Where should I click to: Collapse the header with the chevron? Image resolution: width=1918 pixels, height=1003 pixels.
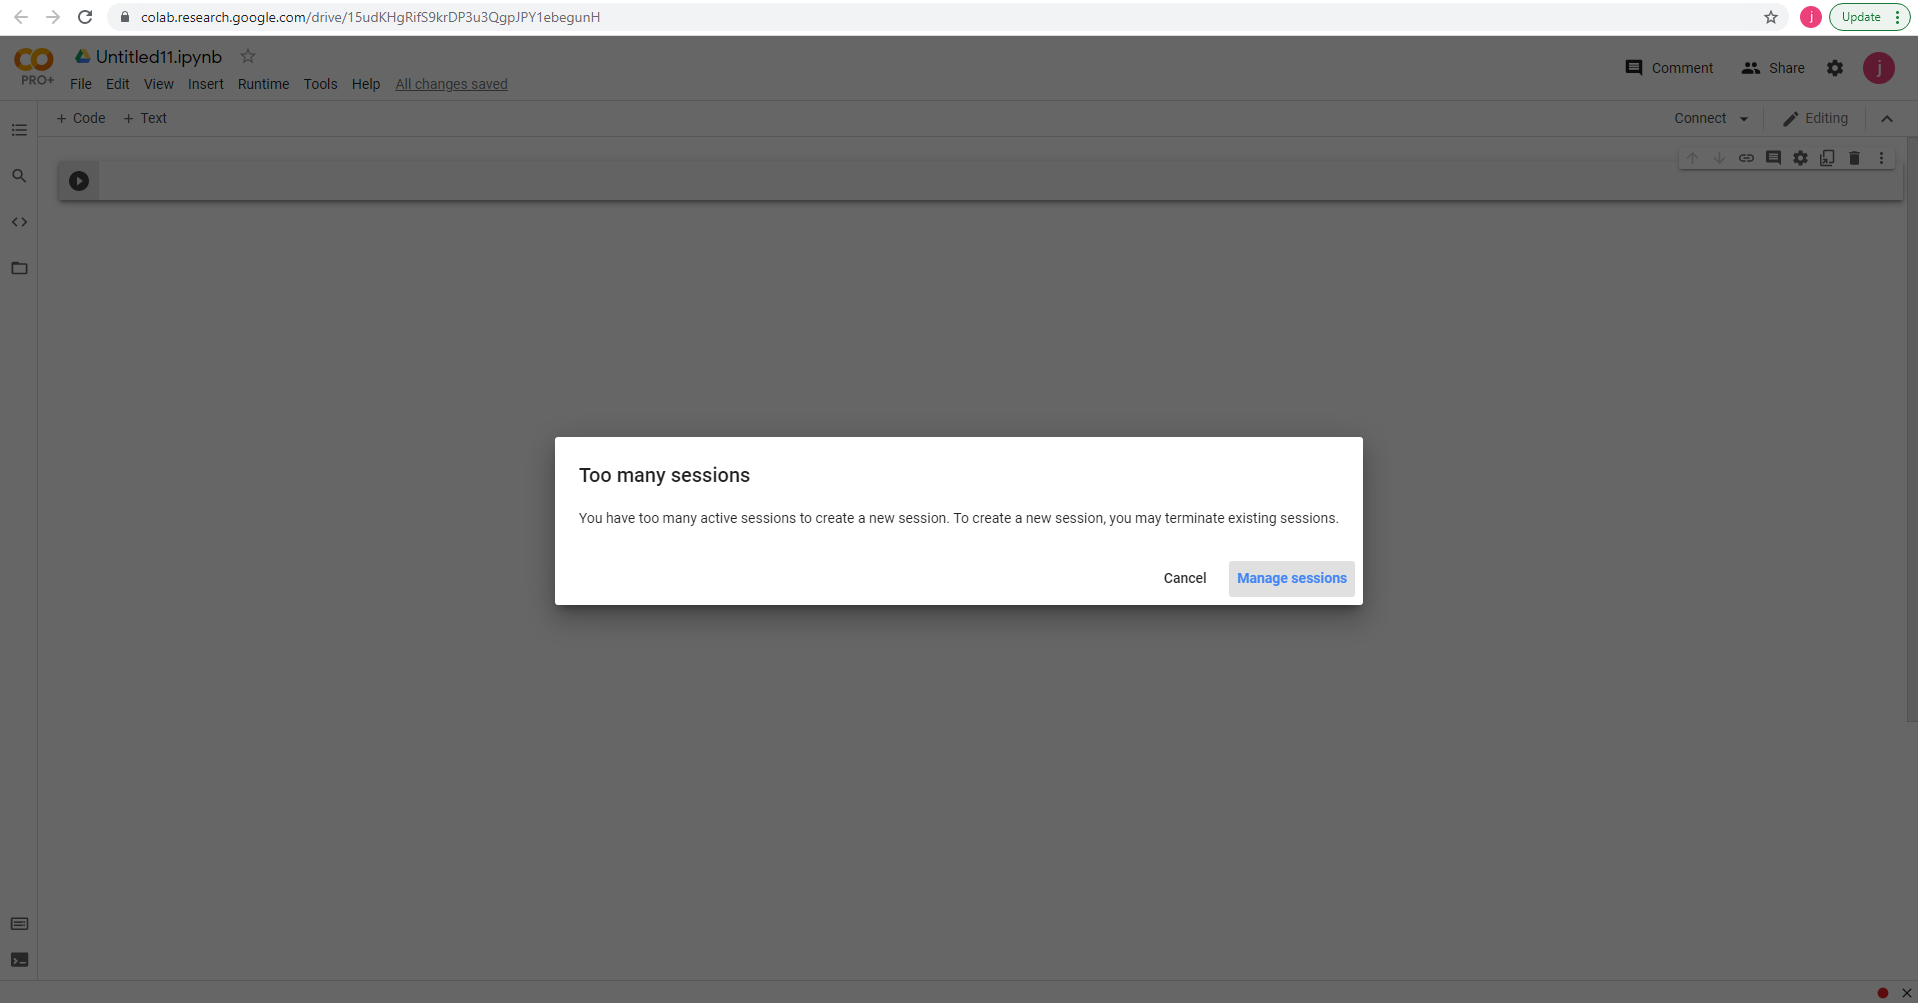[x=1887, y=118]
